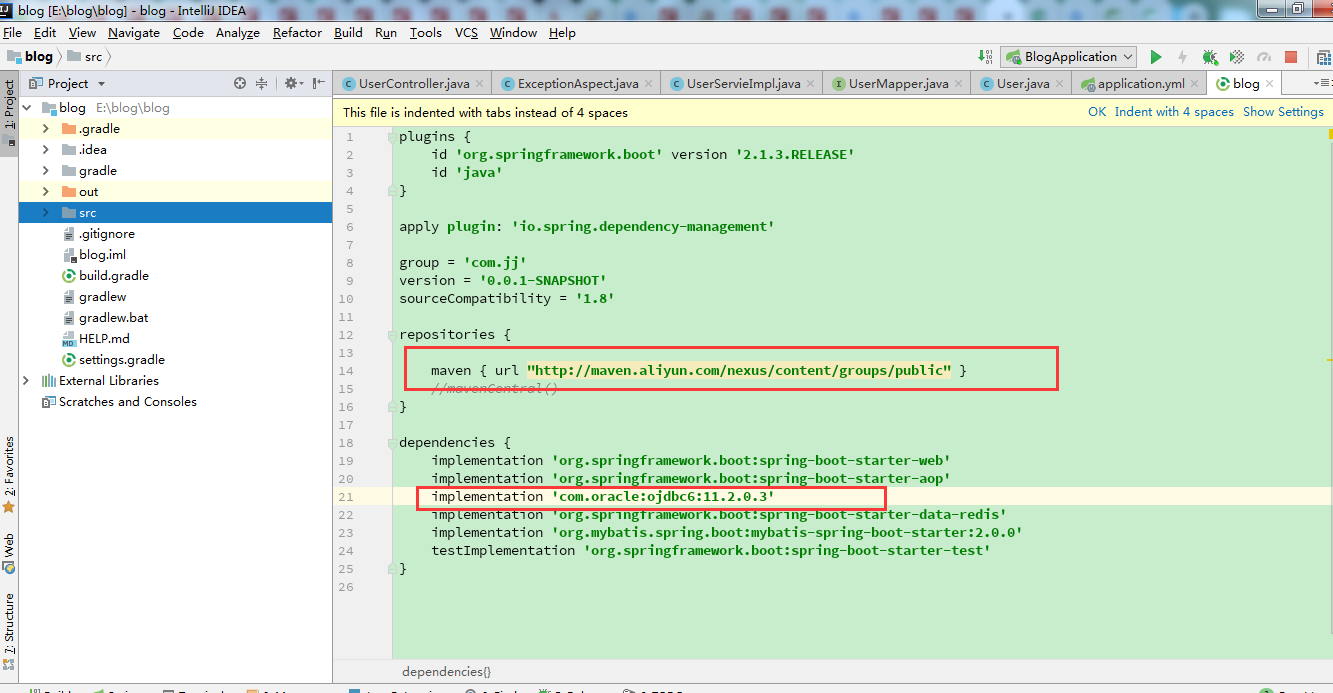Open the Favorites tool window tab

[x=9, y=475]
